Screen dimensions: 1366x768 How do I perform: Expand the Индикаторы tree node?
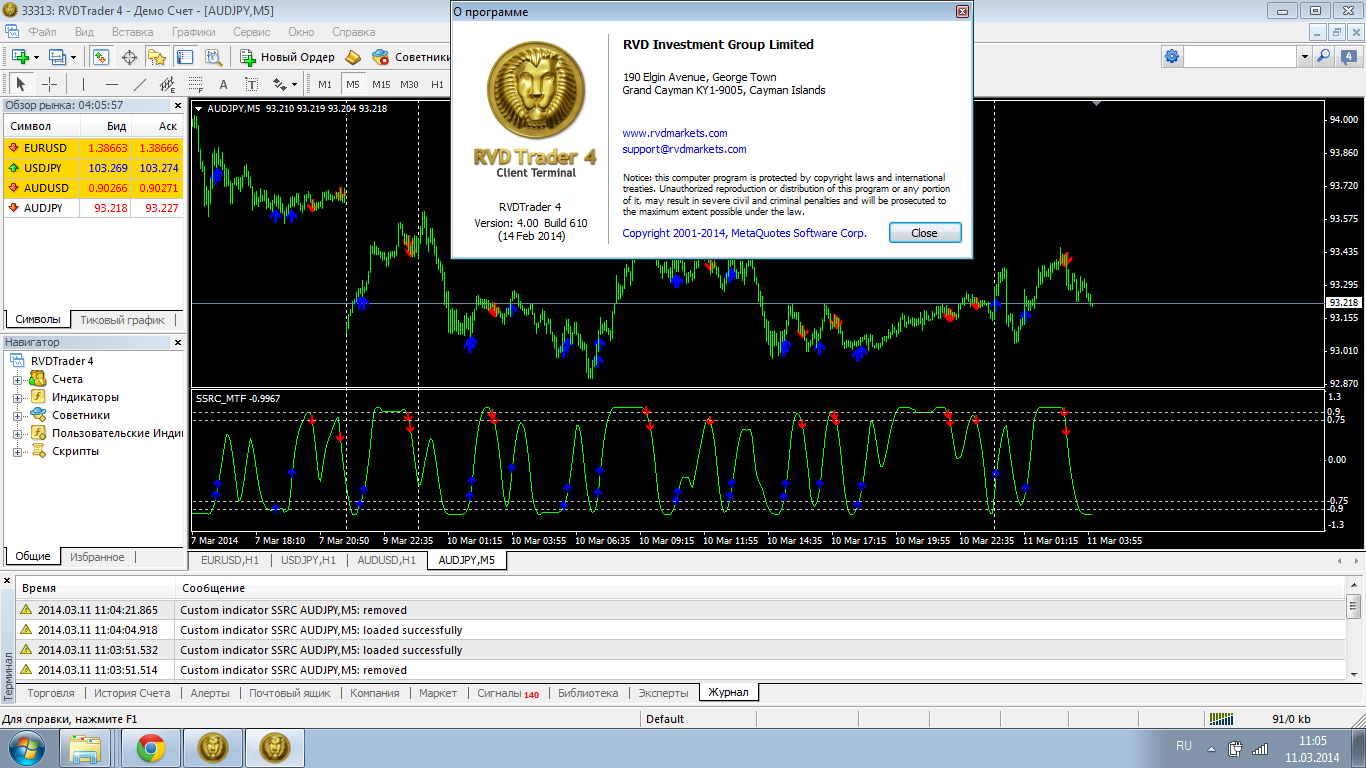click(17, 398)
